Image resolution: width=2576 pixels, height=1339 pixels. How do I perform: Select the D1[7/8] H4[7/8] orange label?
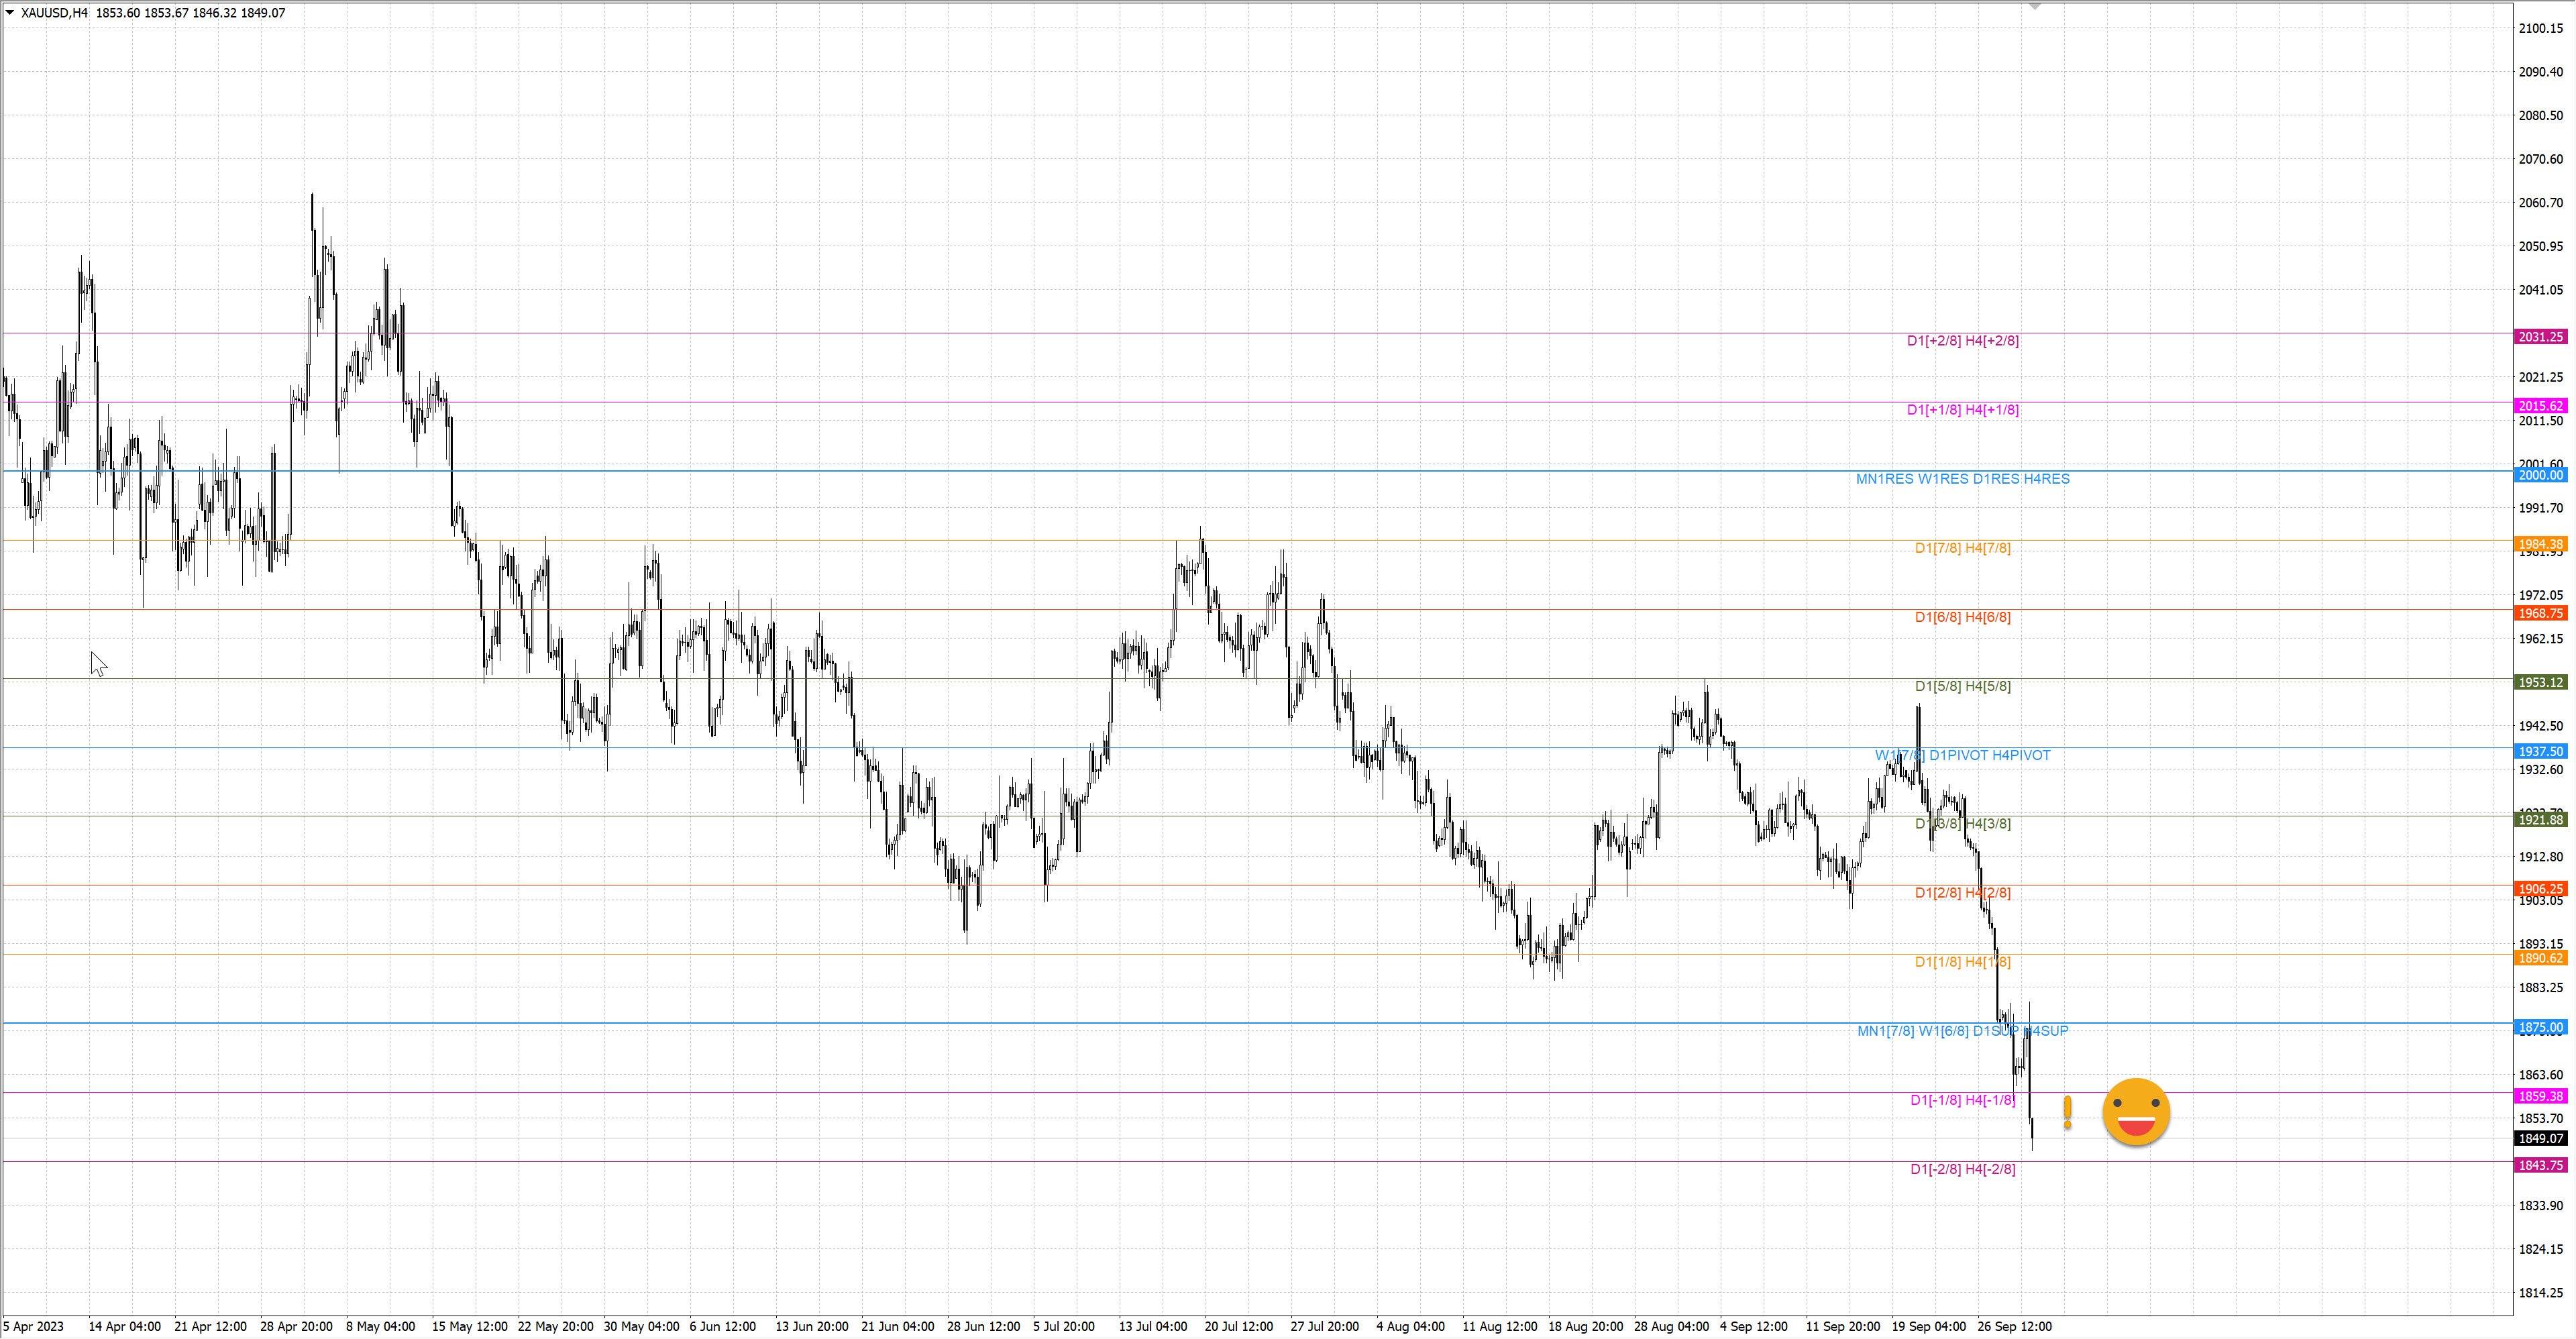(1962, 548)
